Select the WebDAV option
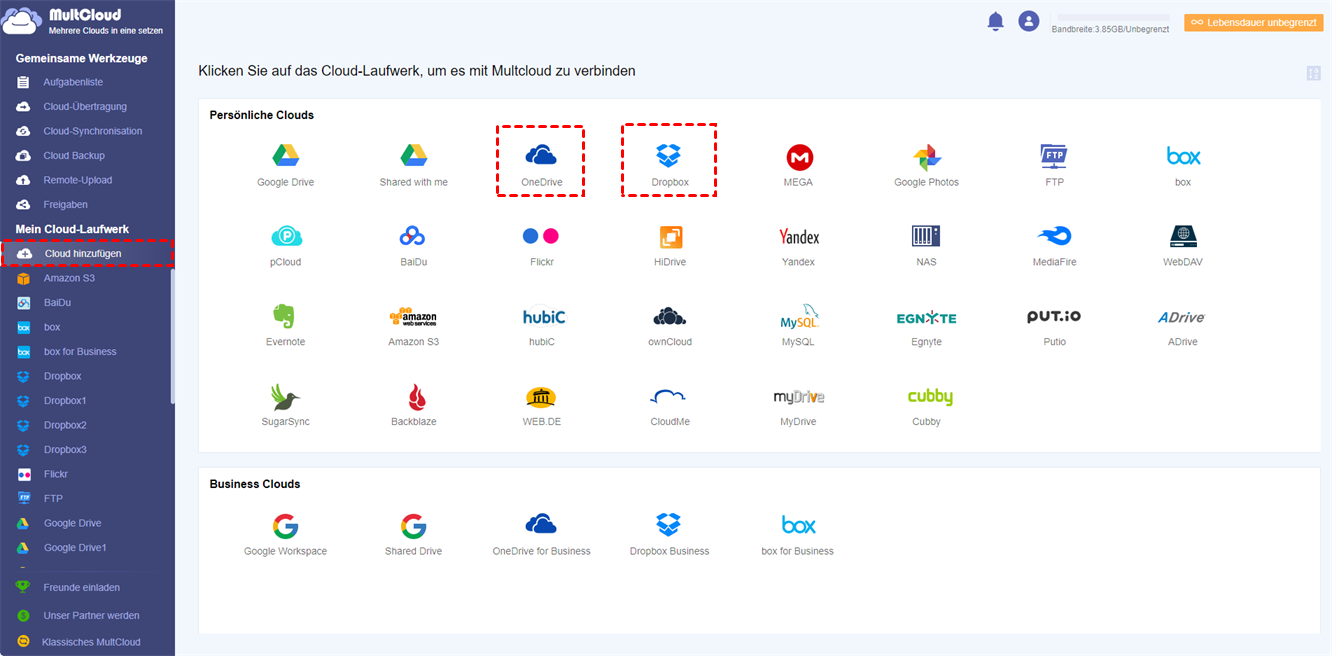 pyautogui.click(x=1183, y=245)
